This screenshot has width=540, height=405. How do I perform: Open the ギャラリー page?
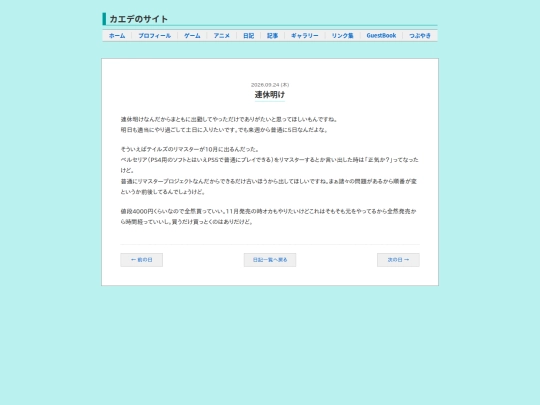(x=305, y=35)
